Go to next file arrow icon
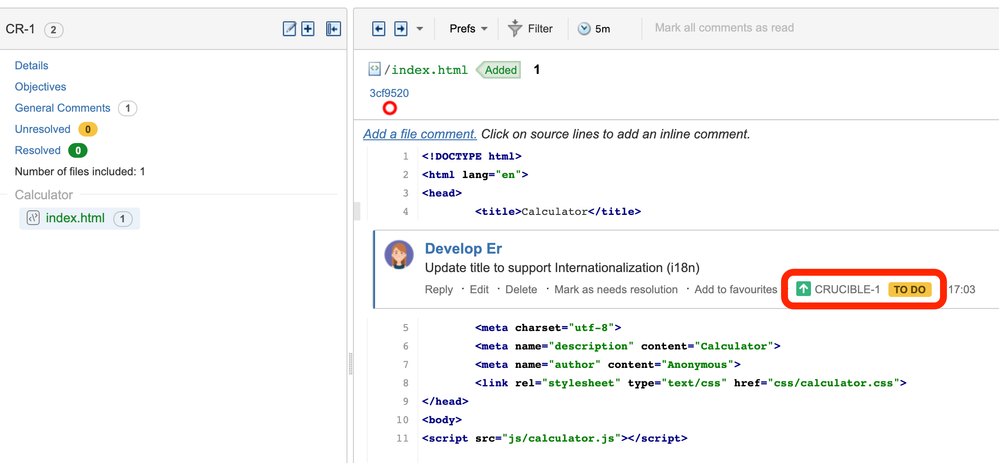 point(400,29)
